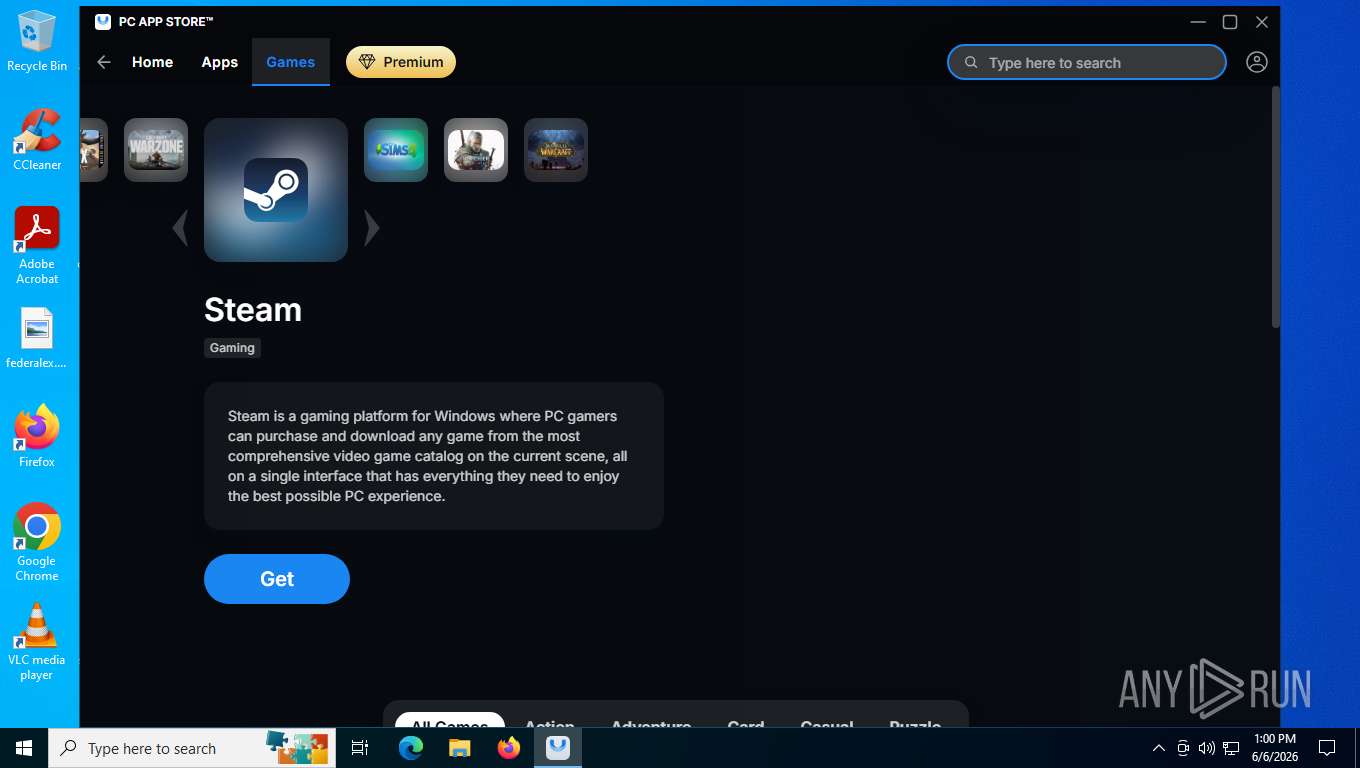Click the Meet Now camera tray icon
This screenshot has height=768, width=1360.
[x=1183, y=748]
